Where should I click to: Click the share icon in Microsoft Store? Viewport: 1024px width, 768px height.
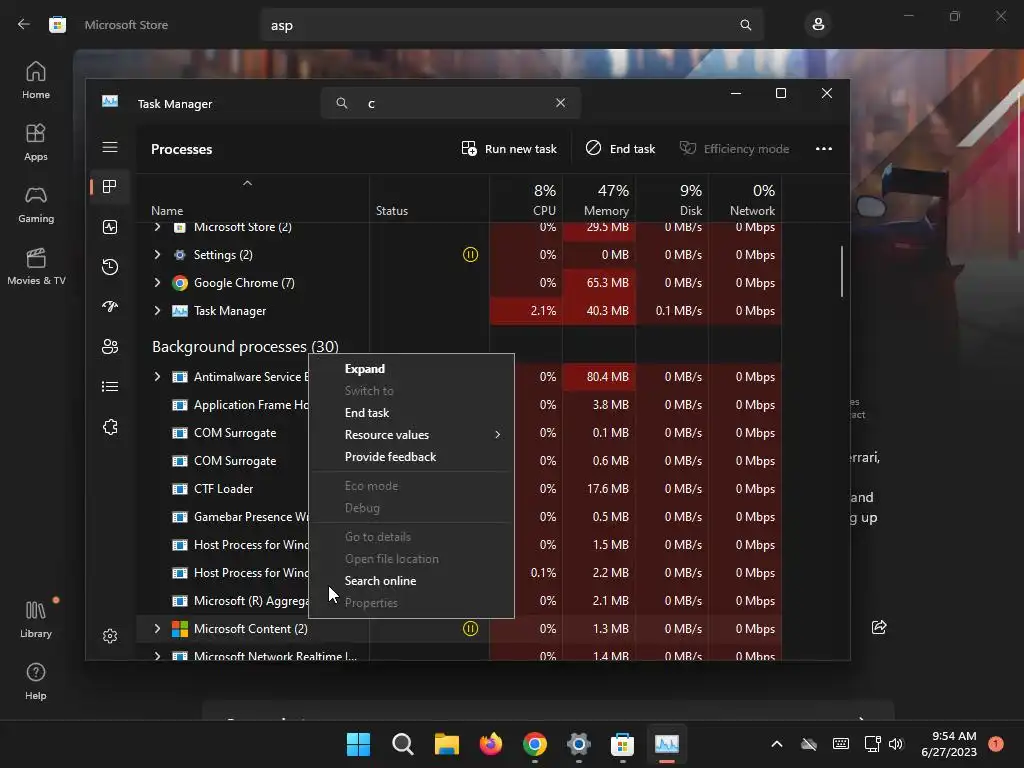click(x=879, y=628)
